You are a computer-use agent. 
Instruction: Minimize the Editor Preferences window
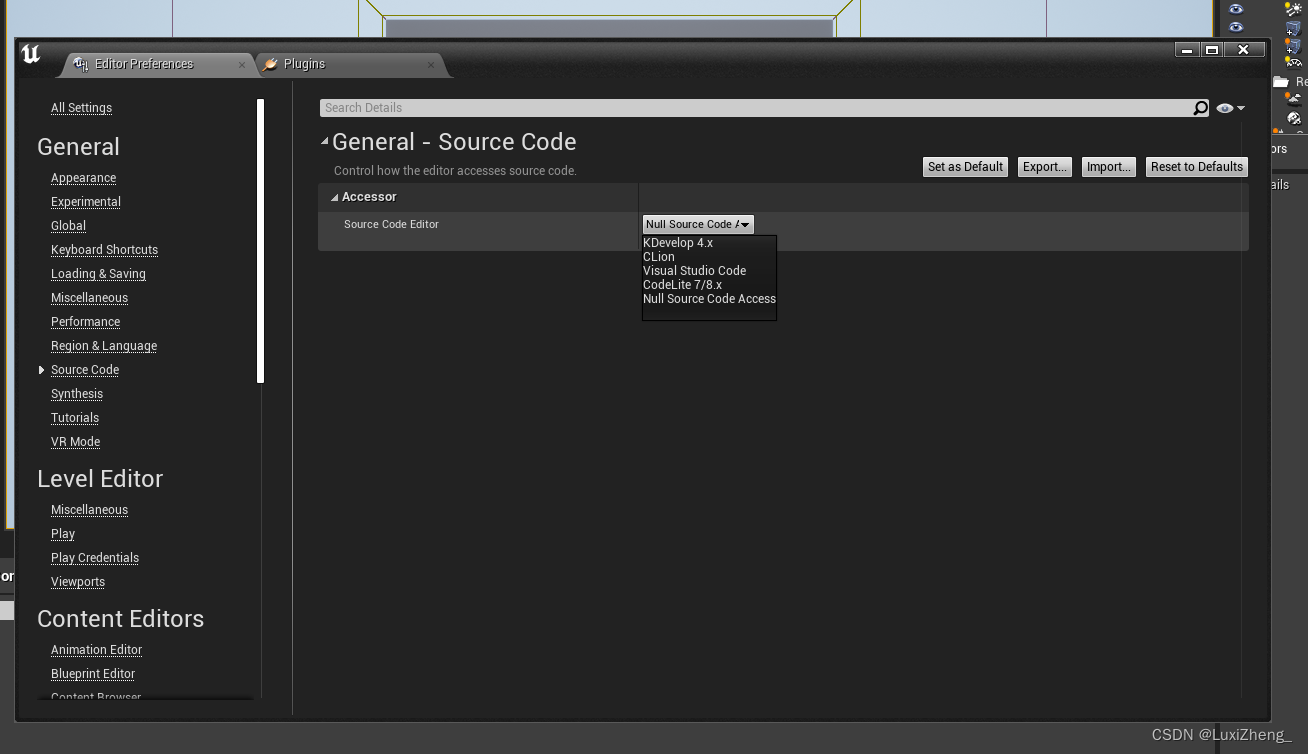pos(1187,50)
